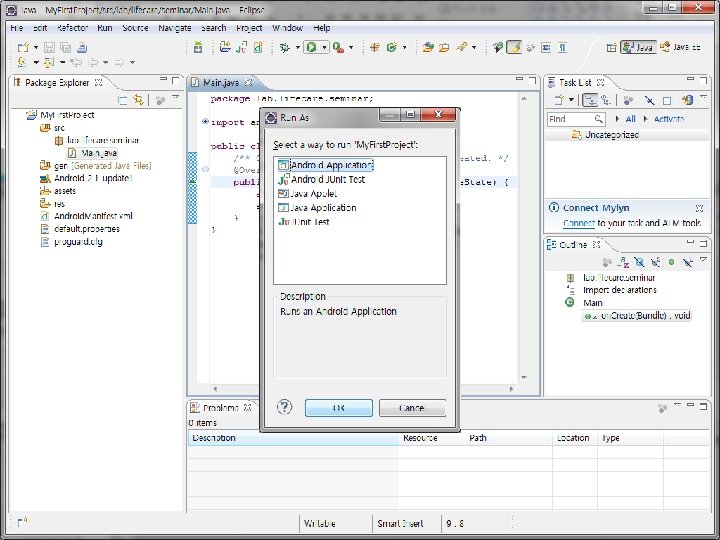Open the Navigate menu
The width and height of the screenshot is (720, 540).
click(174, 28)
